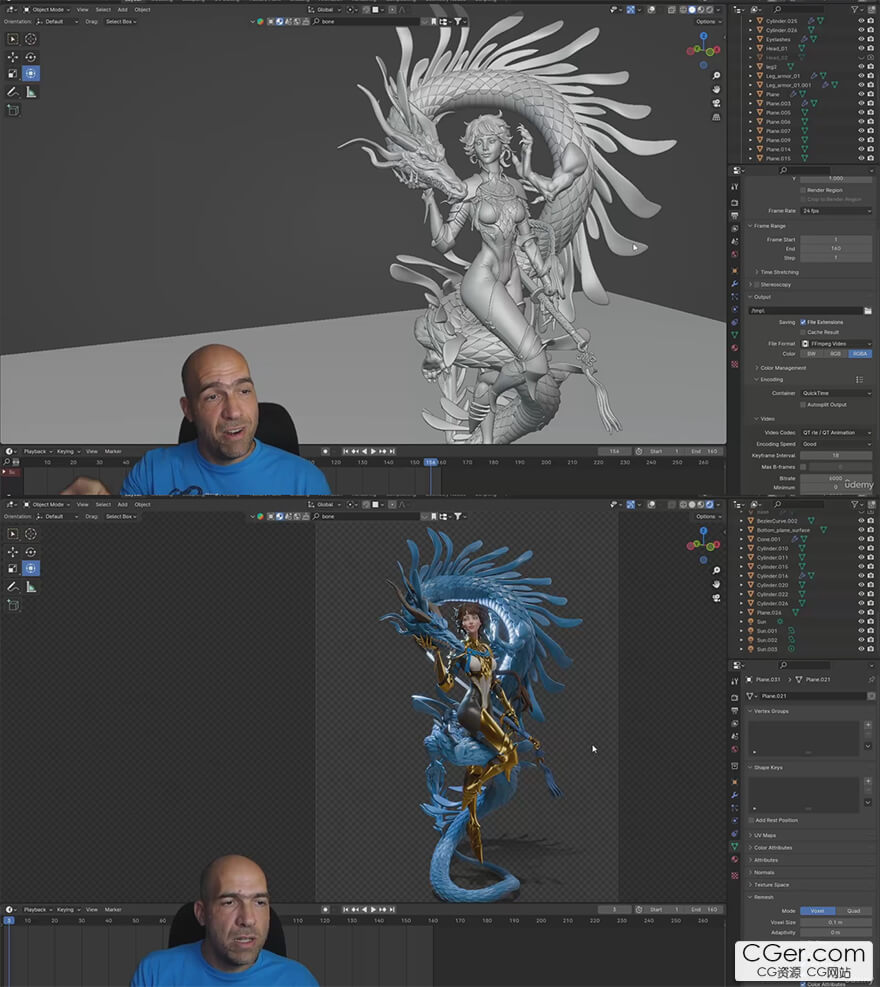Select the Move tool in the top viewport

point(13,57)
